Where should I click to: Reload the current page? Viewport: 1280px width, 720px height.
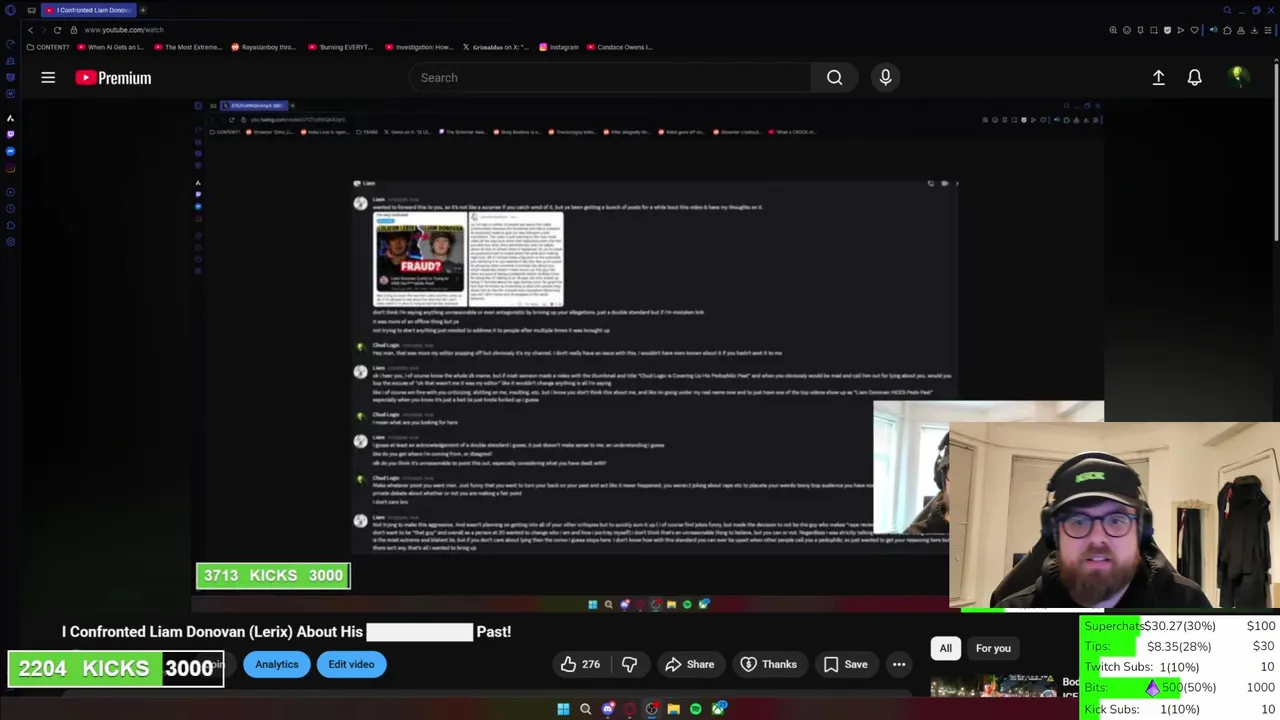point(57,30)
